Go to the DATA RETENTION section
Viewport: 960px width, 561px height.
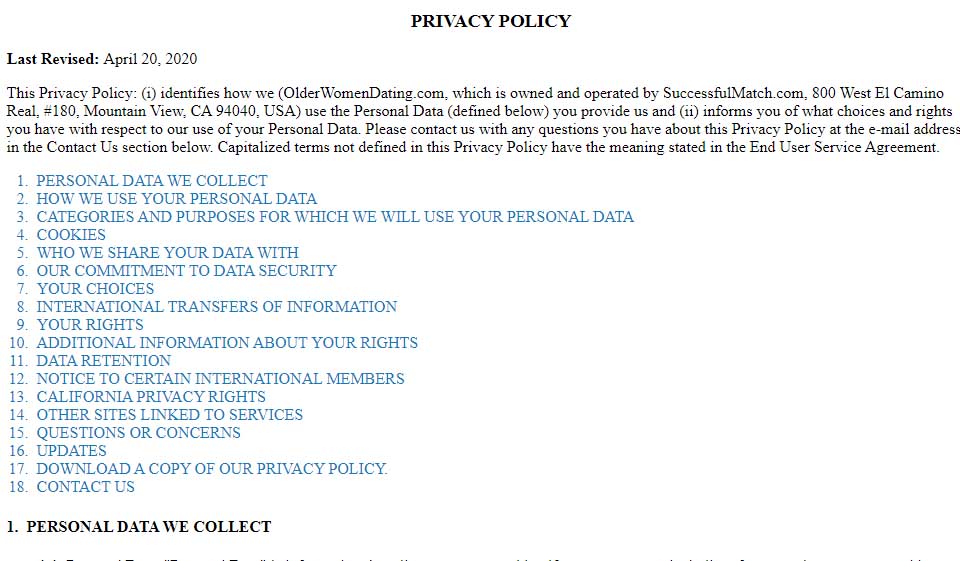[x=103, y=361]
